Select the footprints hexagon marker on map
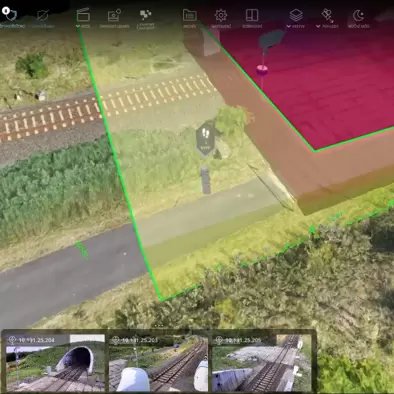The width and height of the screenshot is (394, 394). [205, 139]
